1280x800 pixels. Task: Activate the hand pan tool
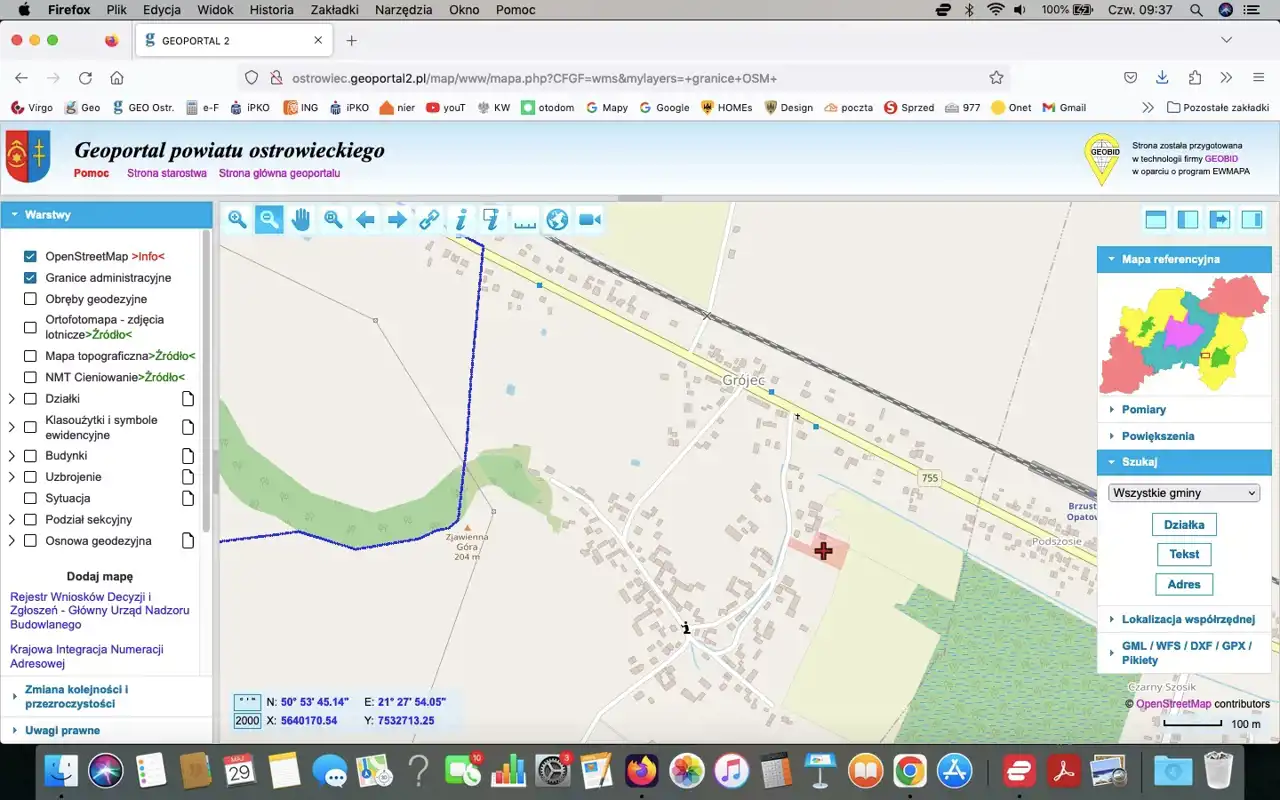pyautogui.click(x=301, y=220)
